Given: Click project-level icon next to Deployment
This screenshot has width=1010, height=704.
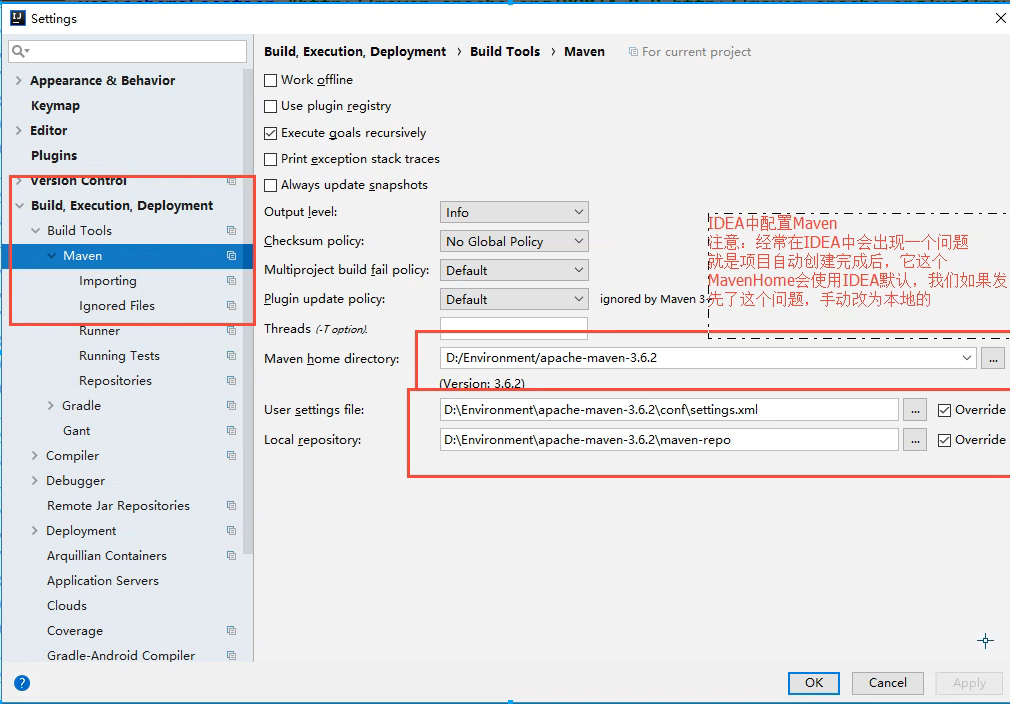Looking at the screenshot, I should tap(231, 531).
